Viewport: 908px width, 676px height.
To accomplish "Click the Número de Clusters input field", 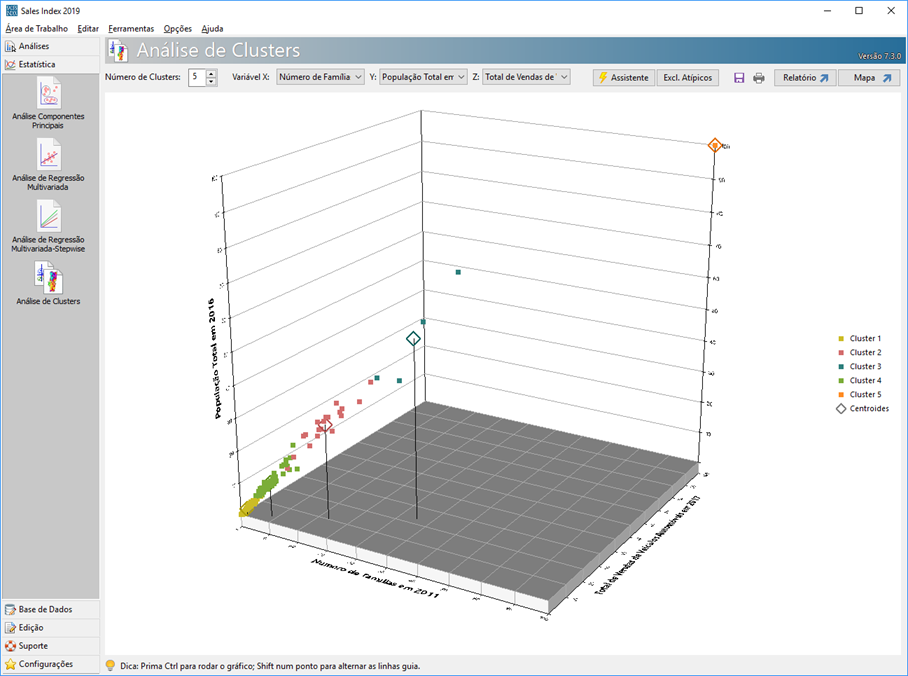I will (196, 77).
